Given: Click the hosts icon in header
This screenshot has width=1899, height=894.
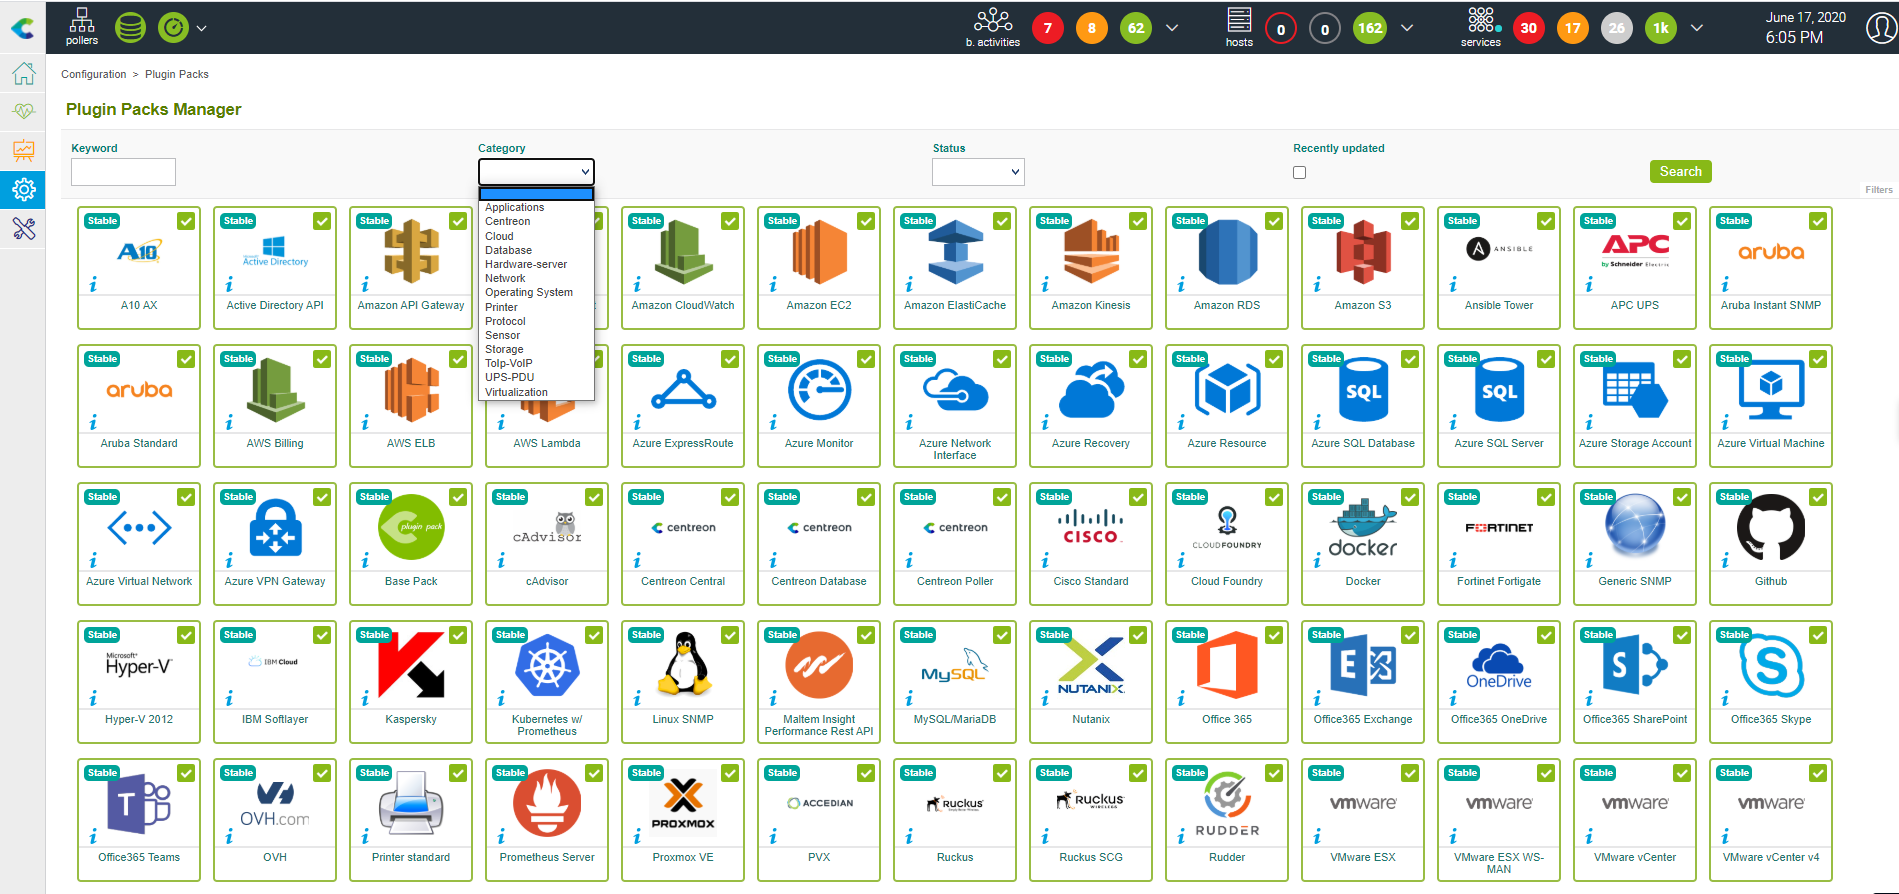Looking at the screenshot, I should 1238,26.
